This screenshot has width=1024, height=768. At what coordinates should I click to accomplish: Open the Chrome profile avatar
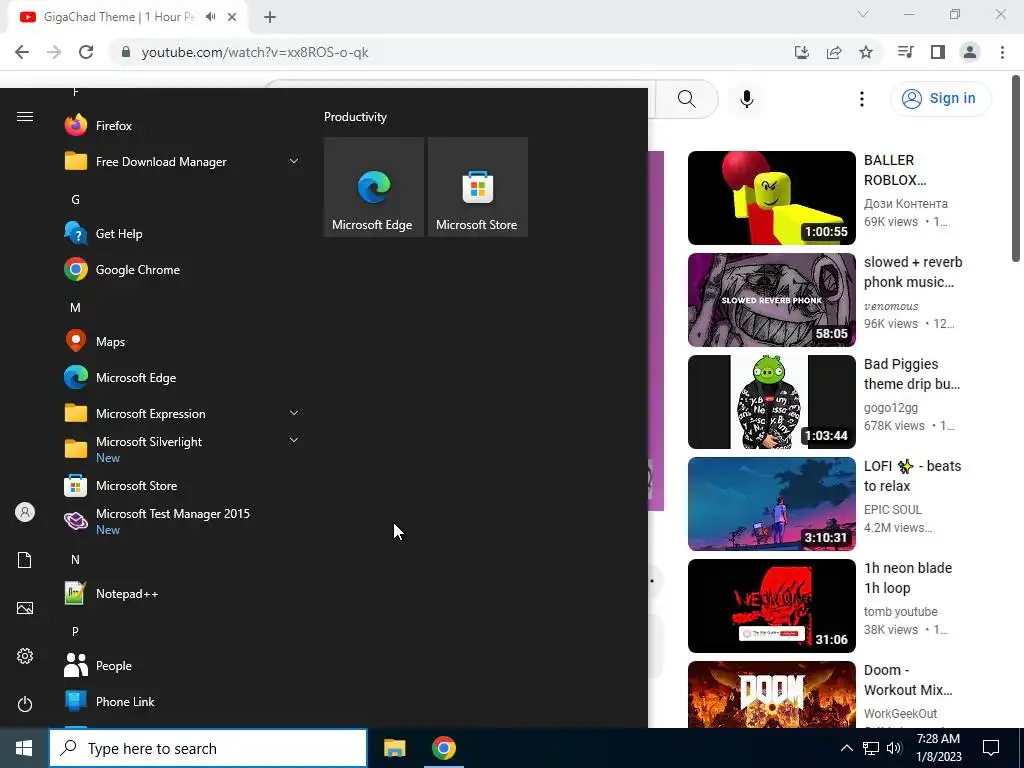[970, 52]
